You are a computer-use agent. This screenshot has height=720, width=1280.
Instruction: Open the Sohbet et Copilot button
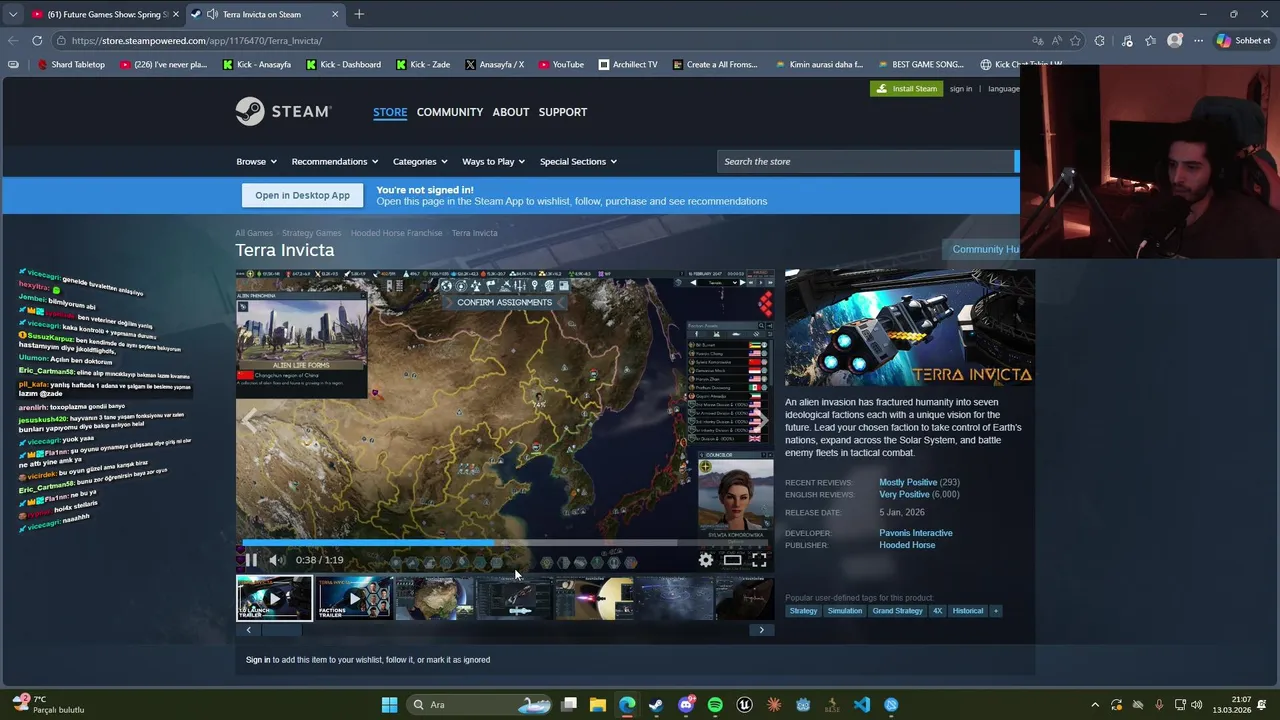tap(1243, 41)
